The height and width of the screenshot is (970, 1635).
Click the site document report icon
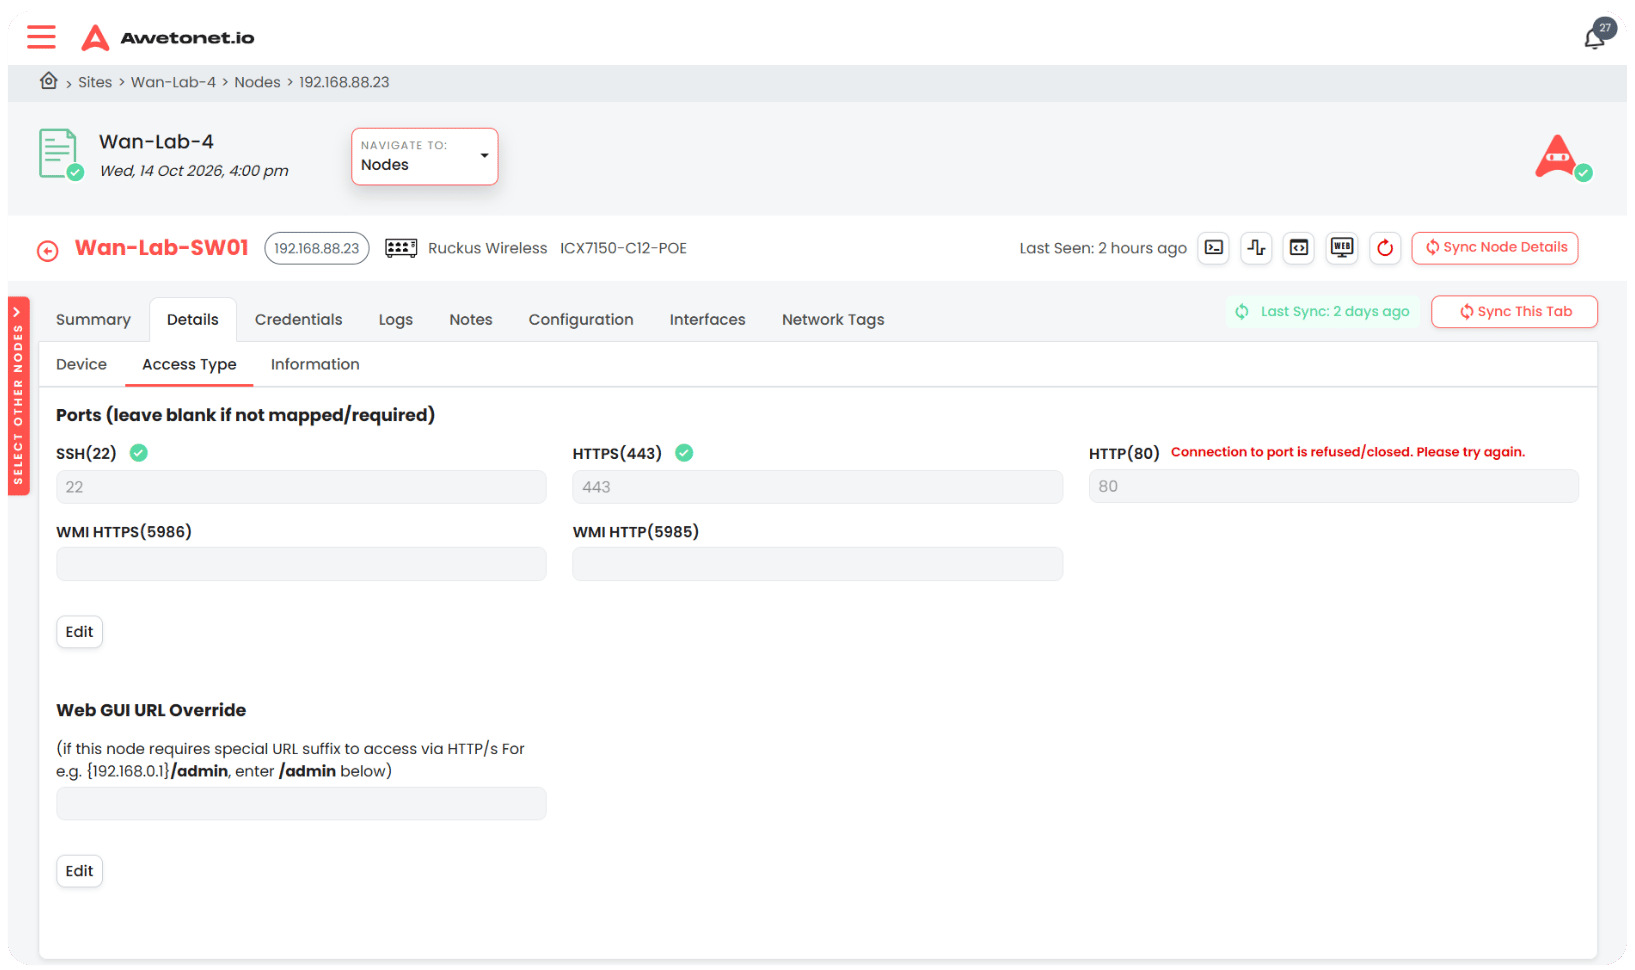(x=60, y=154)
